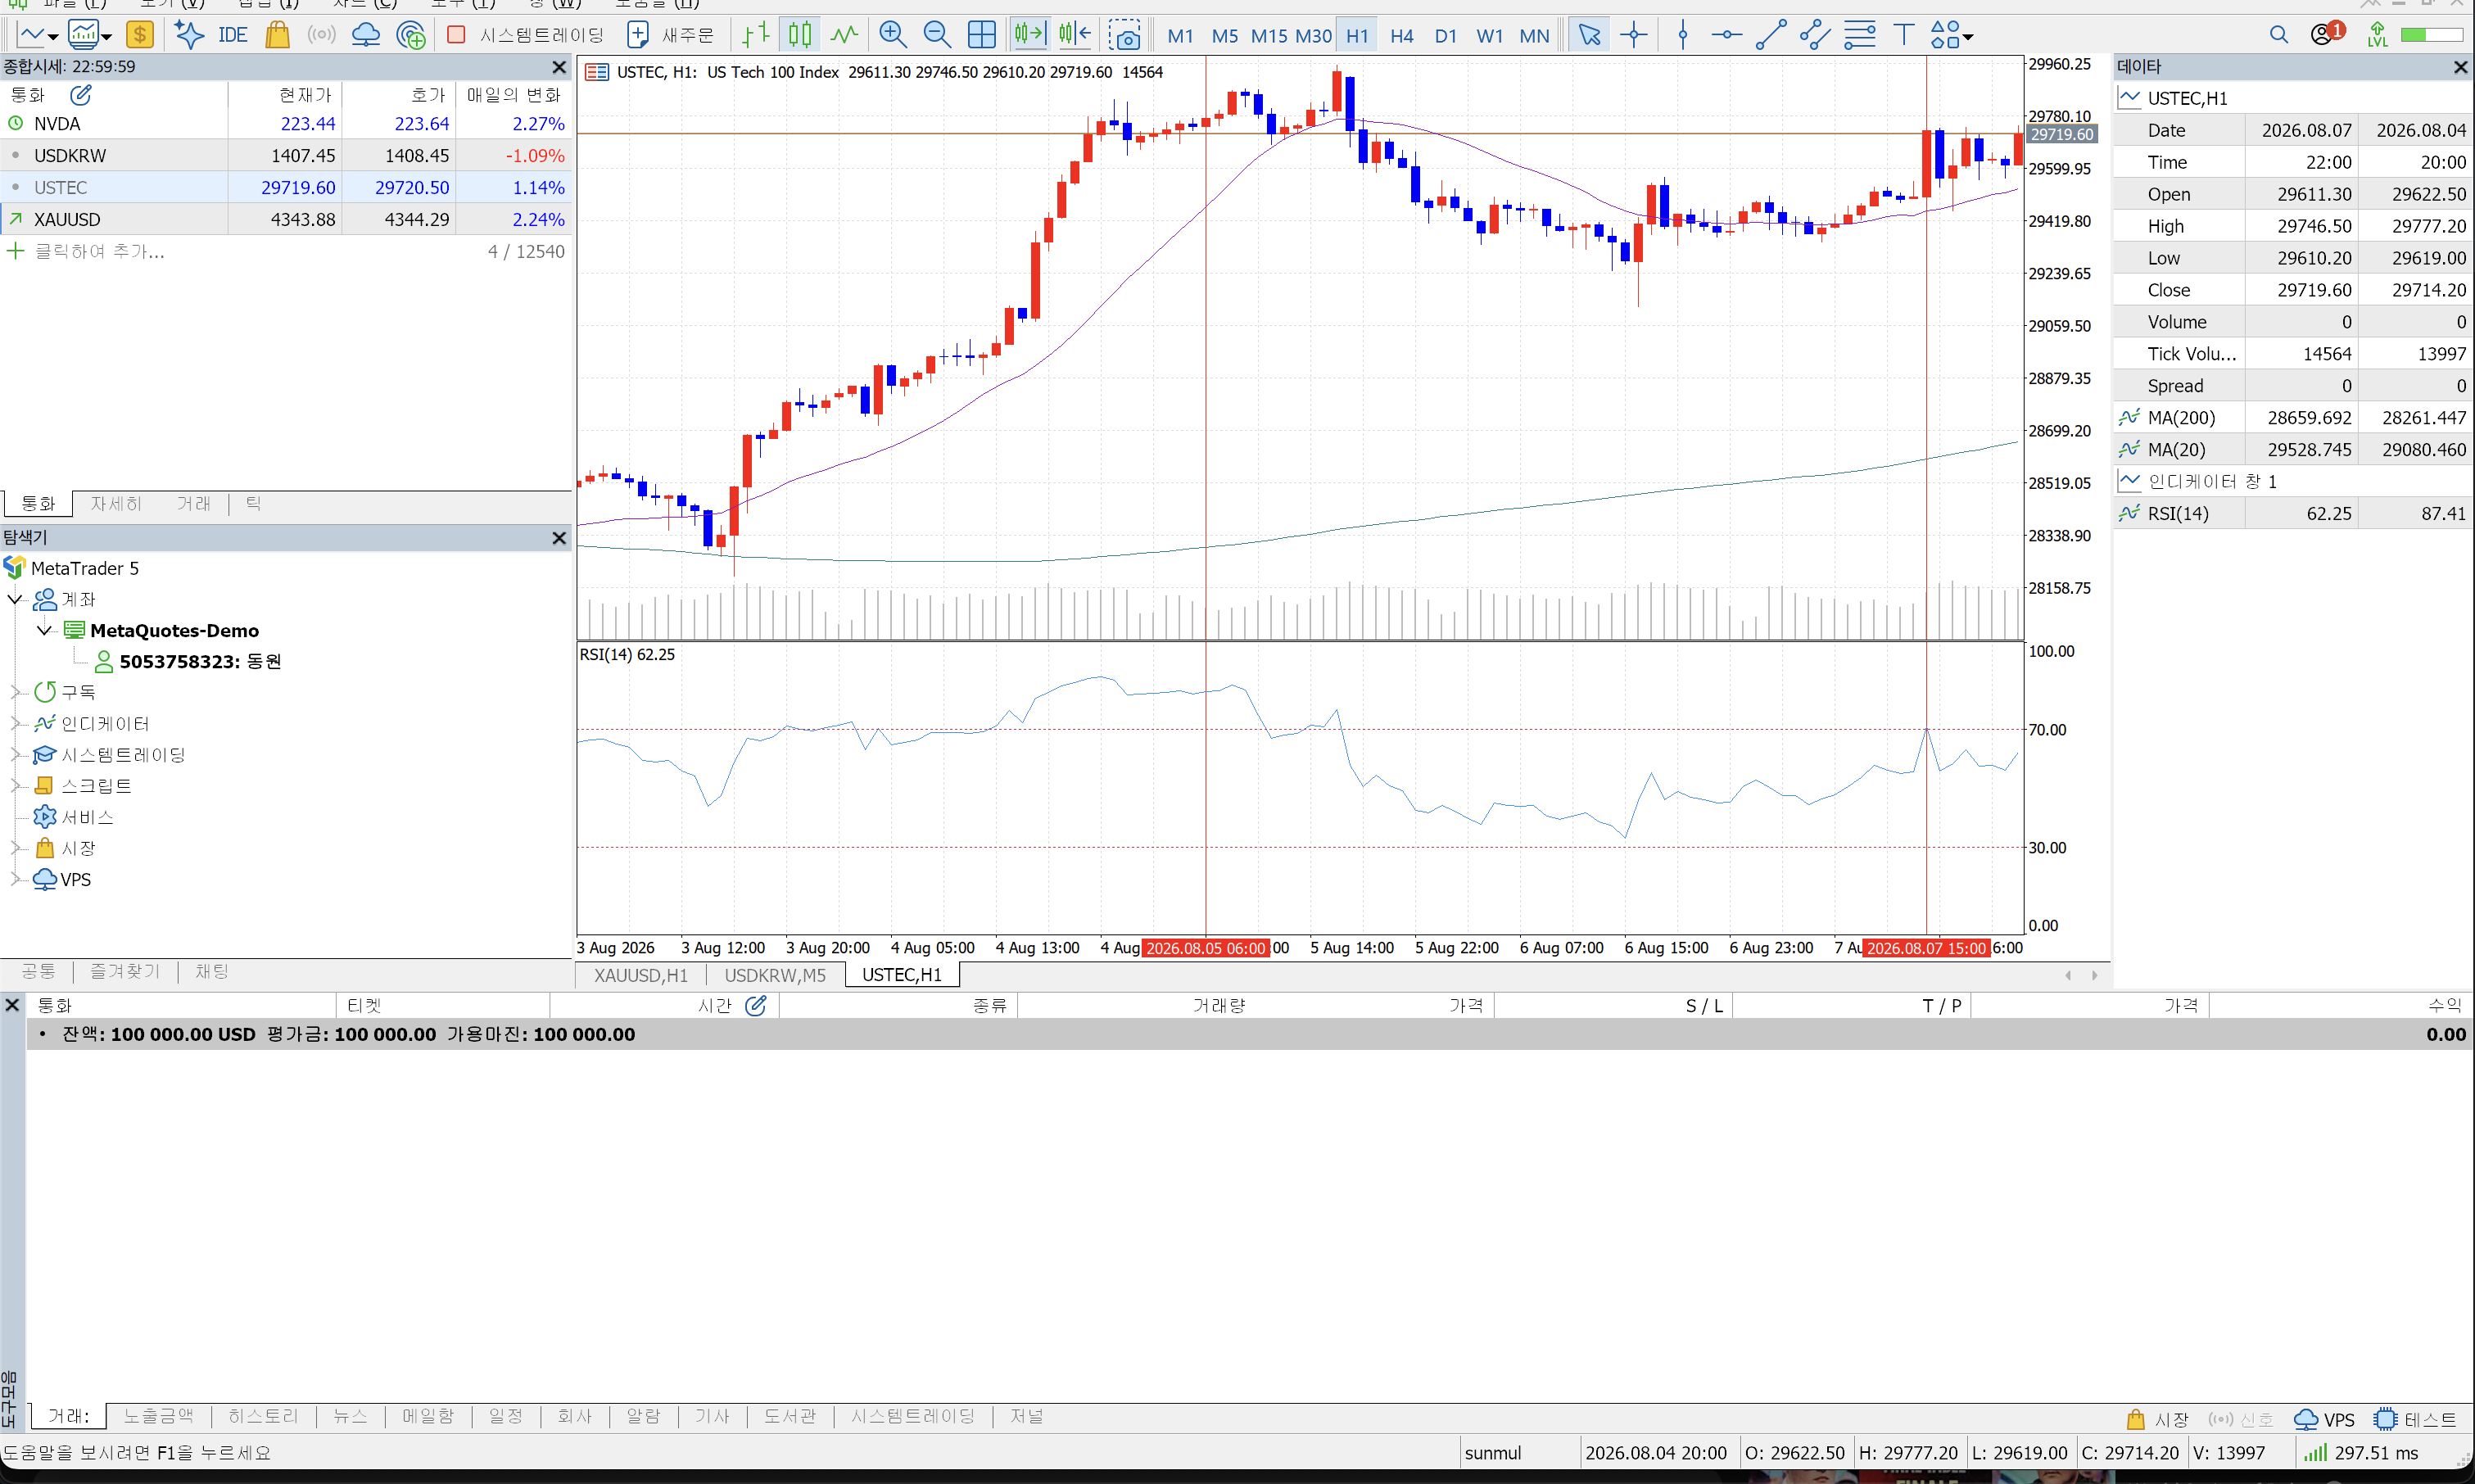Click the VPS button in status bar
Image resolution: width=2475 pixels, height=1484 pixels.
(x=2324, y=1419)
